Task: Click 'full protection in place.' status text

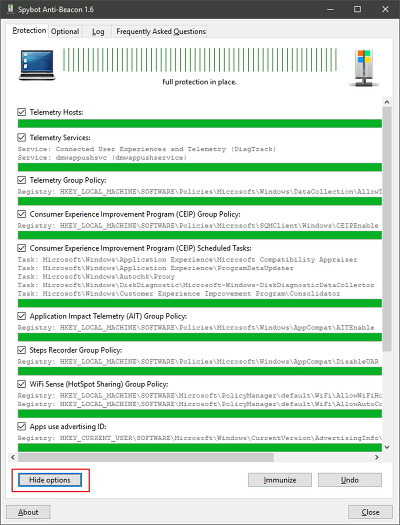Action: coord(199,82)
